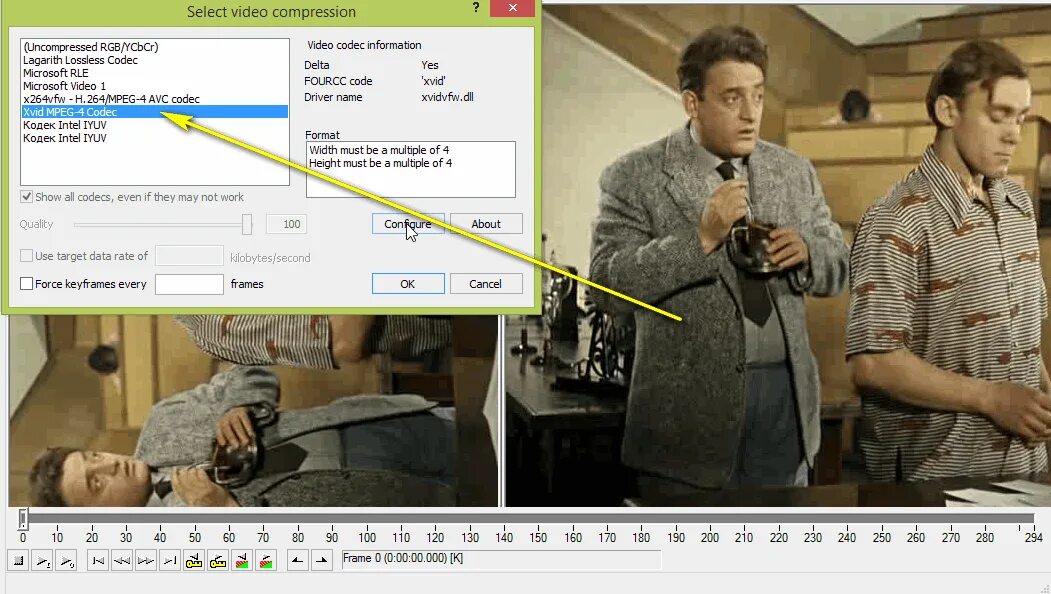Click the Stop playback button
The height and width of the screenshot is (594, 1051).
(x=18, y=560)
